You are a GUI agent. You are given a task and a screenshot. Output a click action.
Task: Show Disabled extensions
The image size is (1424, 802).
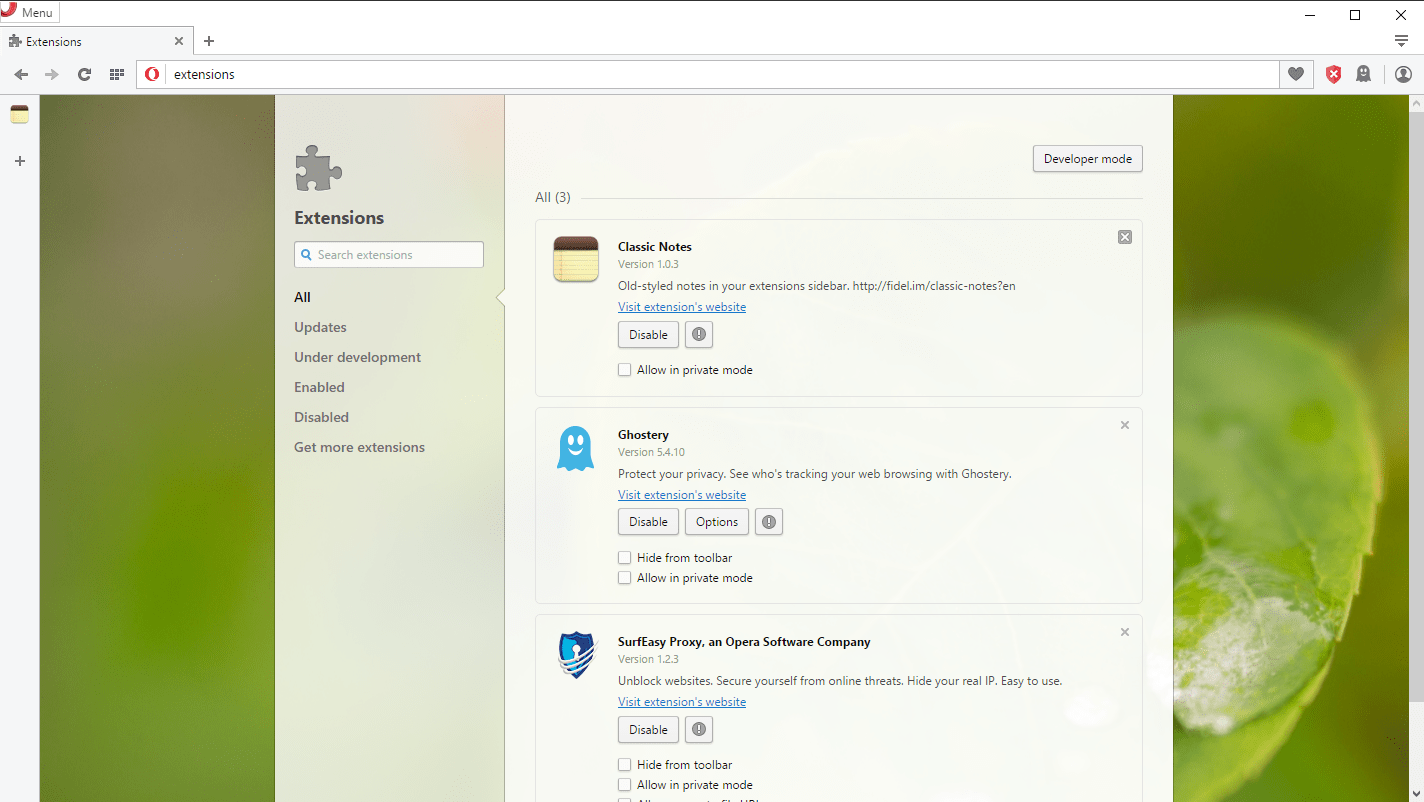pyautogui.click(x=321, y=417)
